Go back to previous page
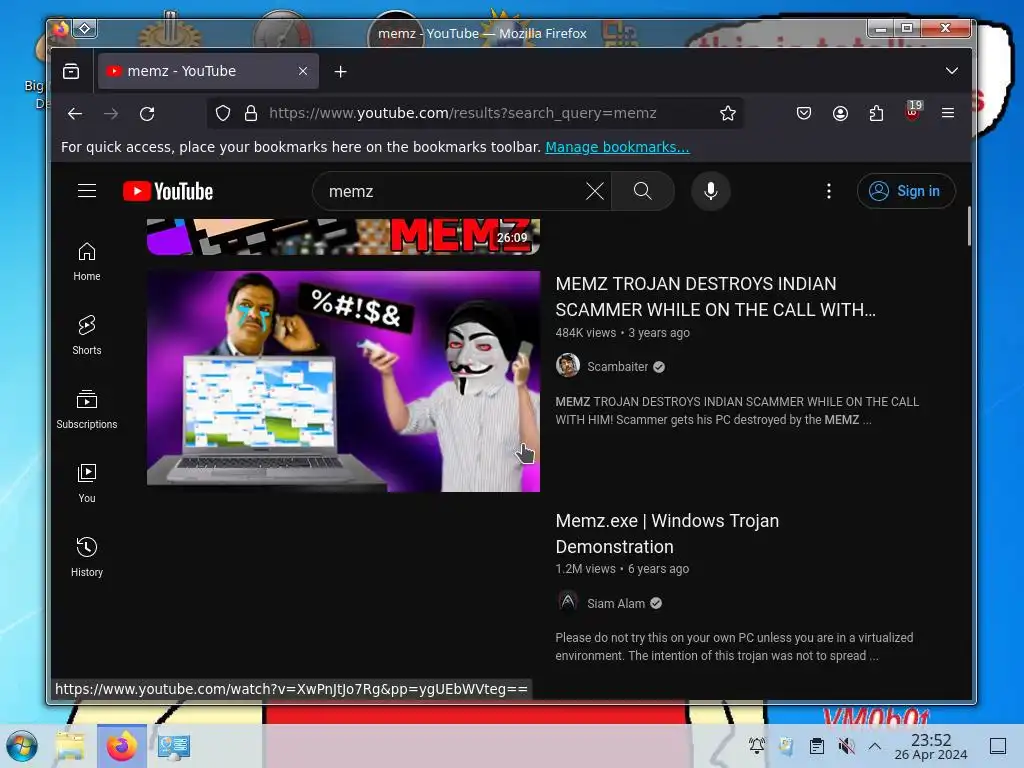 click(75, 114)
